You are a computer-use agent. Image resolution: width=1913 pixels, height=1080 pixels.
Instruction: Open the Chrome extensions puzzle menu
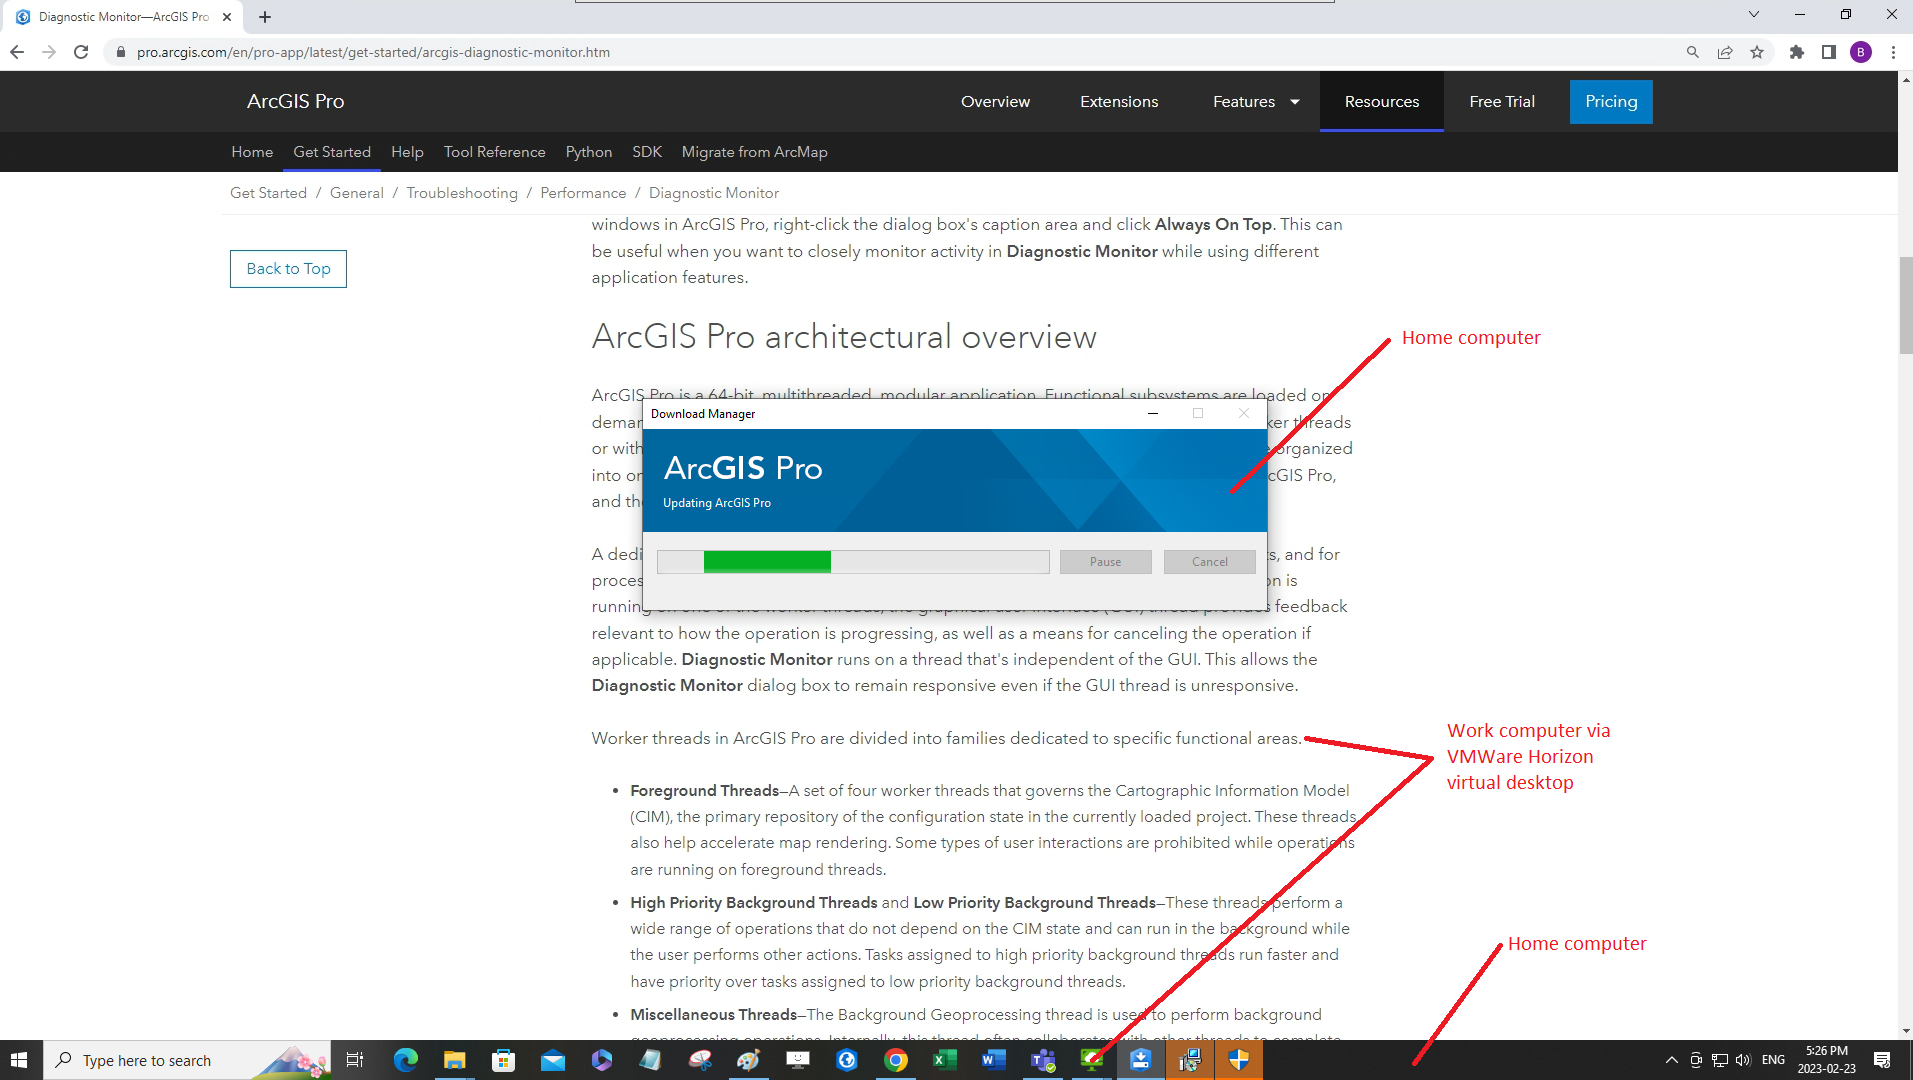1797,52
